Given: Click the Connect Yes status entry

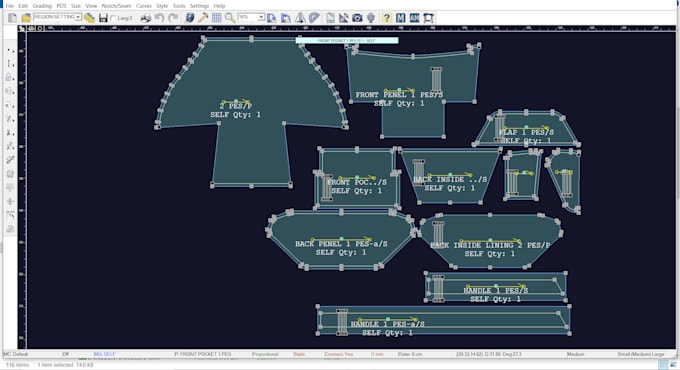Looking at the screenshot, I should click(x=339, y=354).
